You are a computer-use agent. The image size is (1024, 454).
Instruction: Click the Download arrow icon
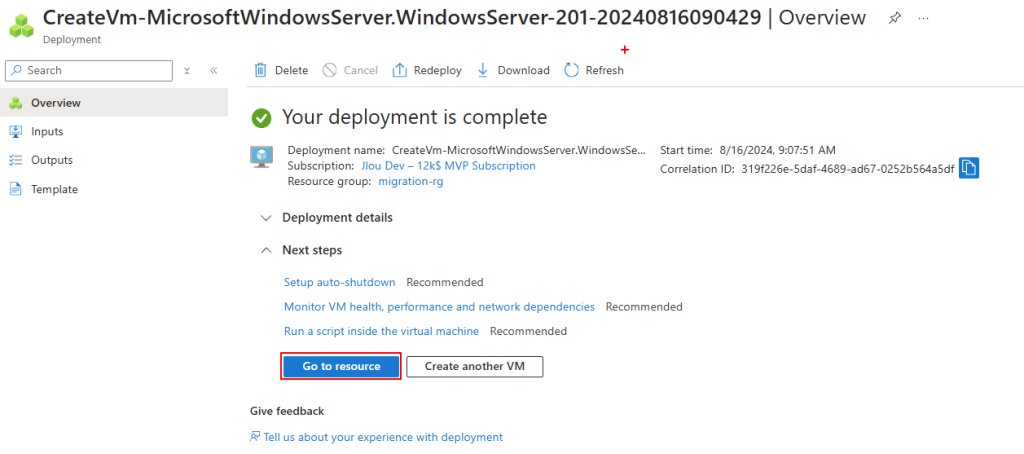tap(483, 70)
